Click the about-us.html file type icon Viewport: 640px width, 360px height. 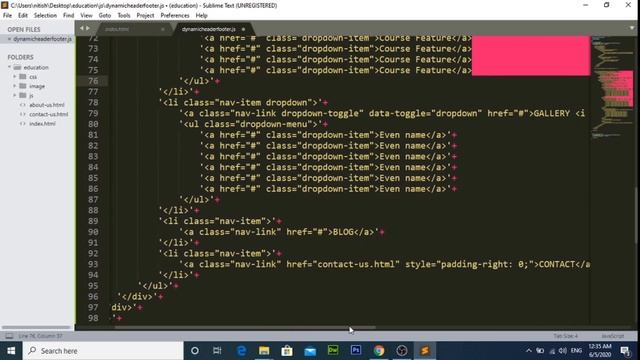coord(23,105)
